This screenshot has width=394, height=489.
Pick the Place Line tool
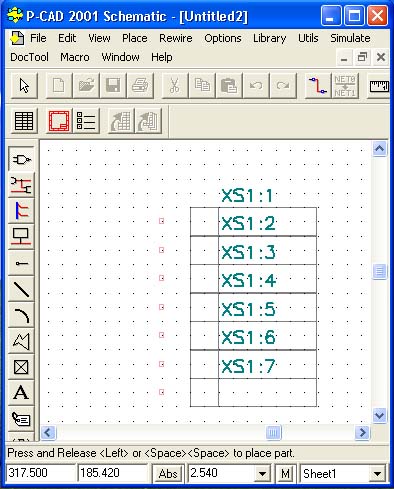21,289
